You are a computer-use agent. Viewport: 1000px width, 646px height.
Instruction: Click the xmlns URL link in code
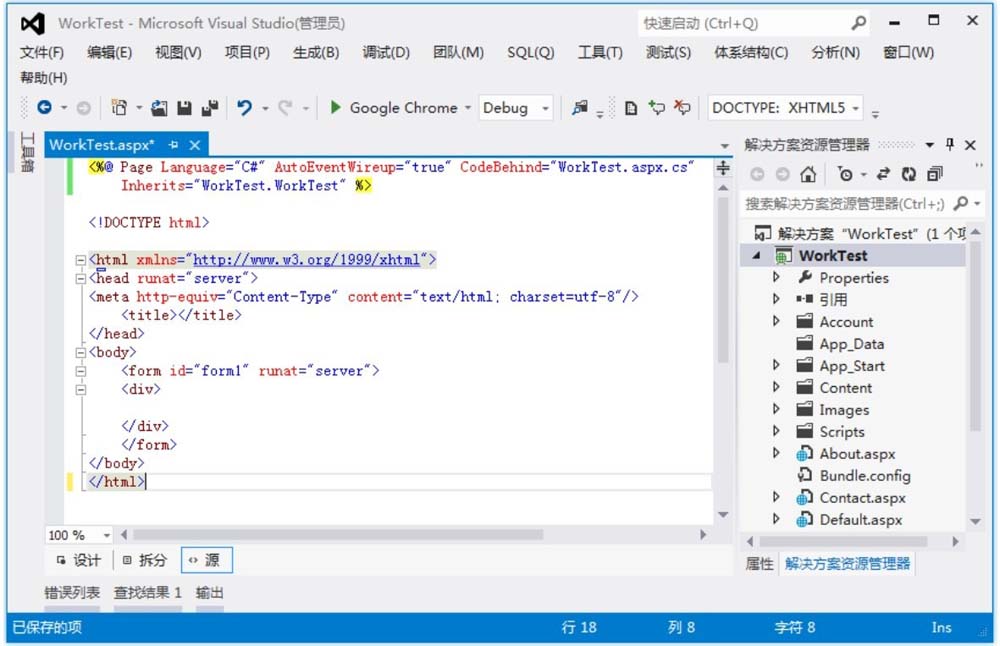306,260
